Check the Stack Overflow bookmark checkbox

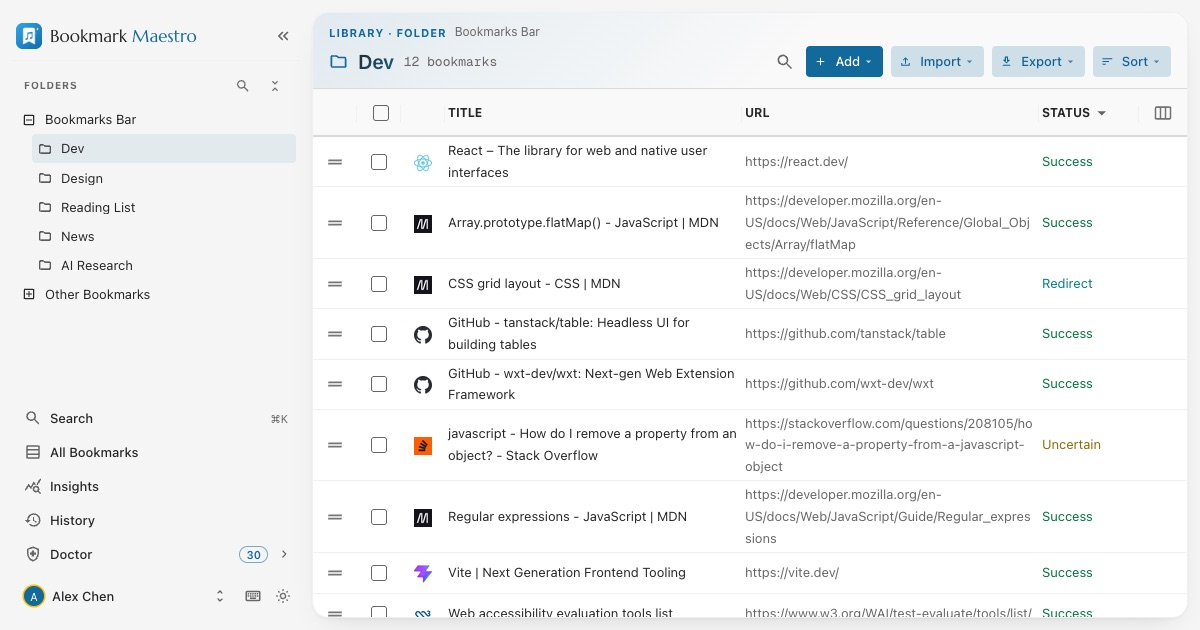tap(379, 445)
